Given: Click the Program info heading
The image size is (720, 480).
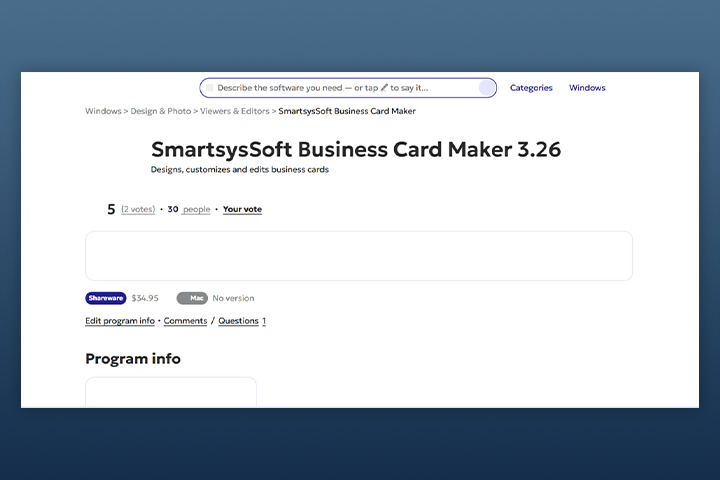Looking at the screenshot, I should pos(133,359).
